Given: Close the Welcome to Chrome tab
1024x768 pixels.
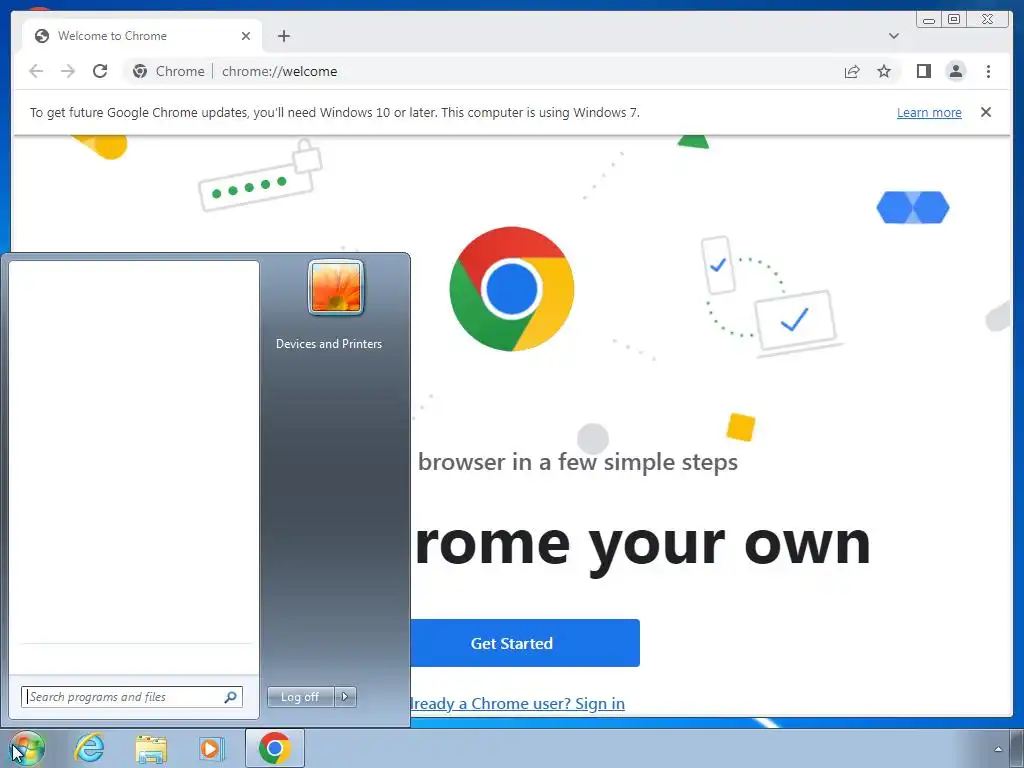Looking at the screenshot, I should coord(246,36).
